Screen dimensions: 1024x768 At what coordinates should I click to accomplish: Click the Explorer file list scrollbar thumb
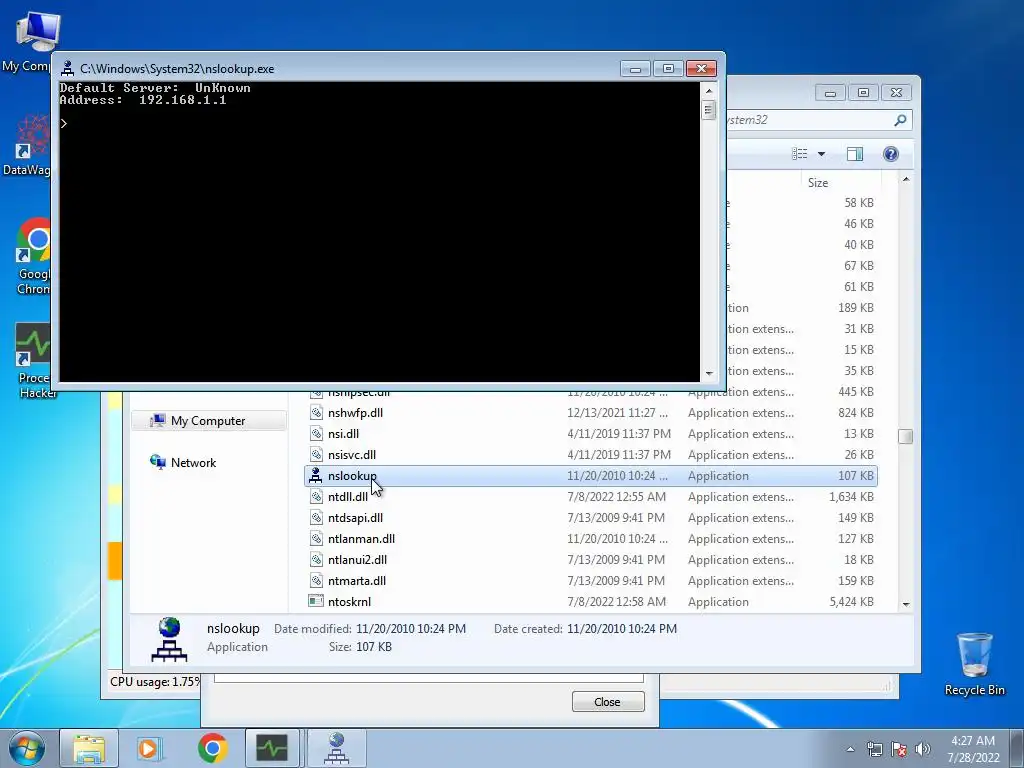pos(905,436)
